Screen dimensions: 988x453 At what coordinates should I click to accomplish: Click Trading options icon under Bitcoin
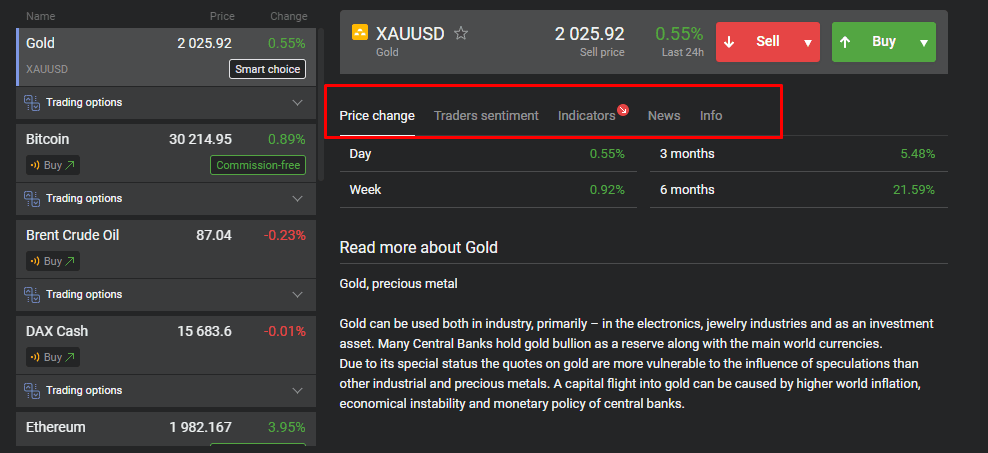click(32, 199)
